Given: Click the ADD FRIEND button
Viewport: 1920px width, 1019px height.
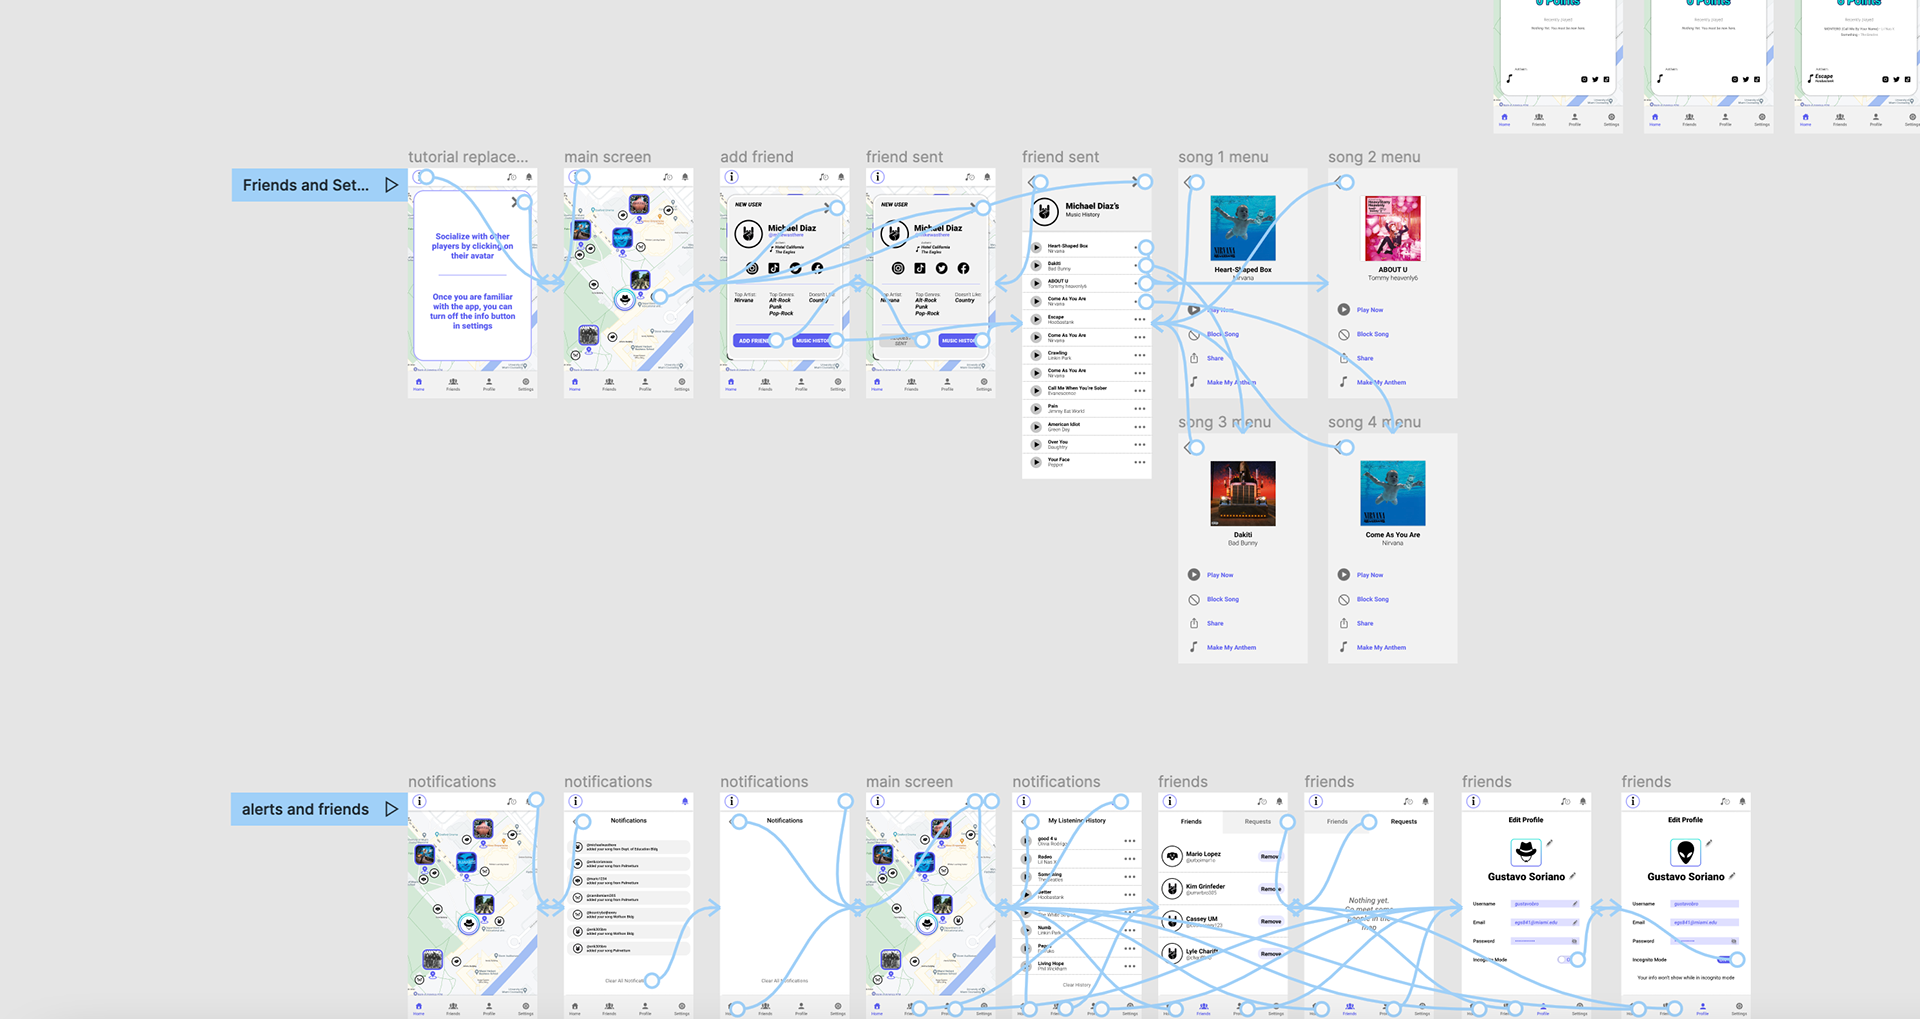Looking at the screenshot, I should [754, 341].
